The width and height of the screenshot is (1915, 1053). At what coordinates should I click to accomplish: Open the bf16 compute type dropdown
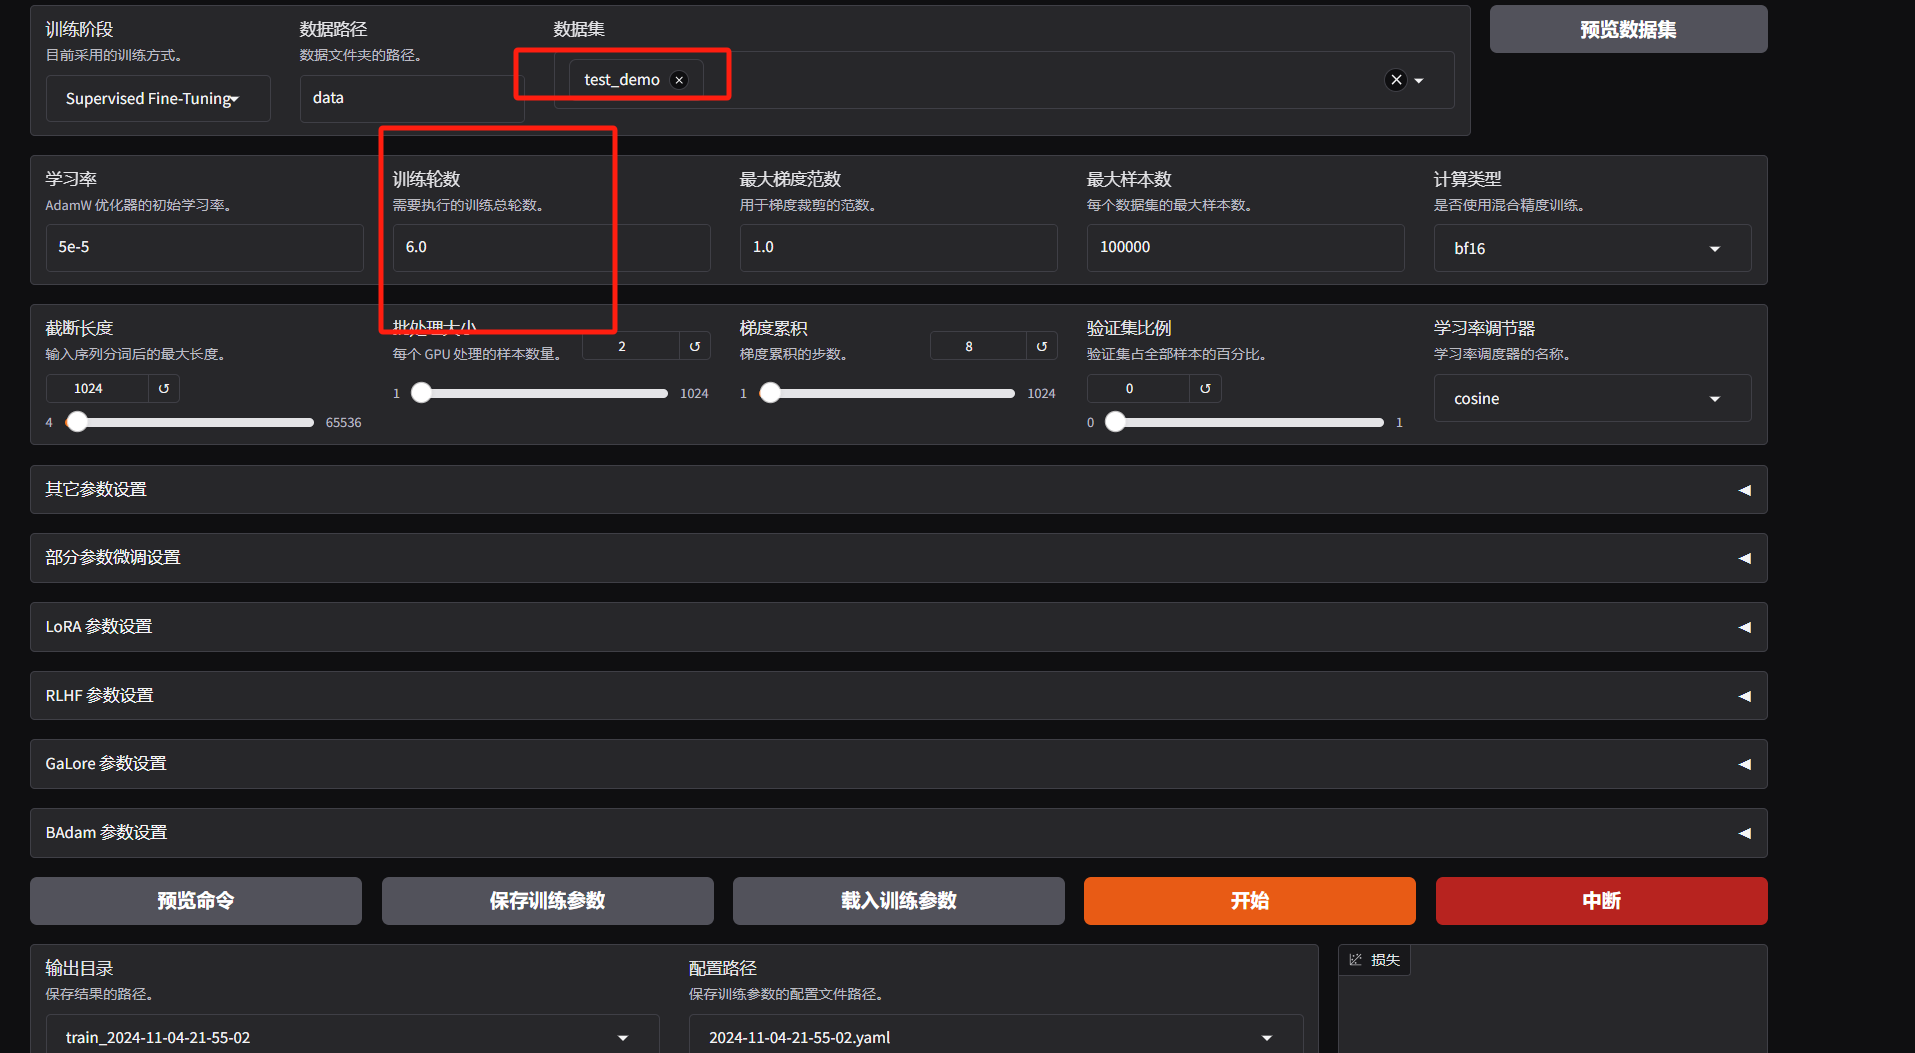tap(1592, 249)
